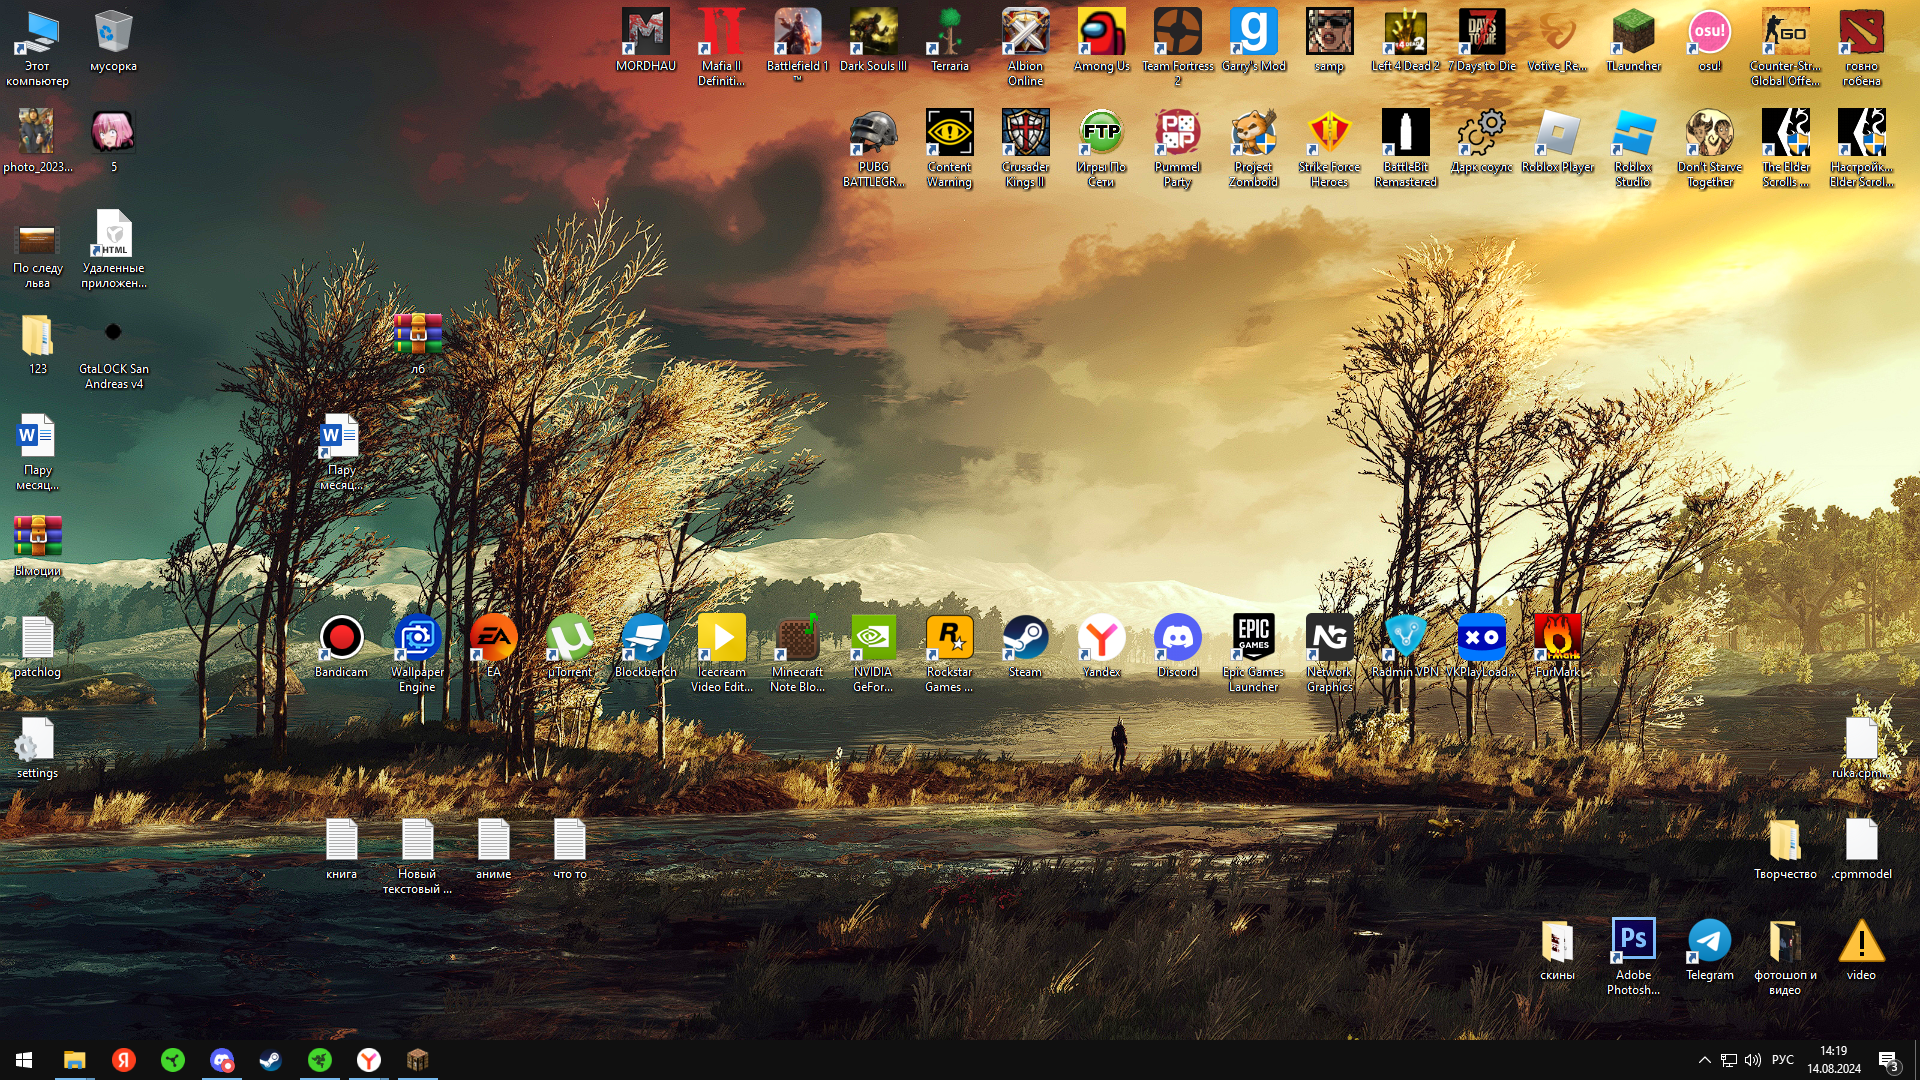Open Content Warning game
This screenshot has width=1920, height=1080.
click(949, 149)
